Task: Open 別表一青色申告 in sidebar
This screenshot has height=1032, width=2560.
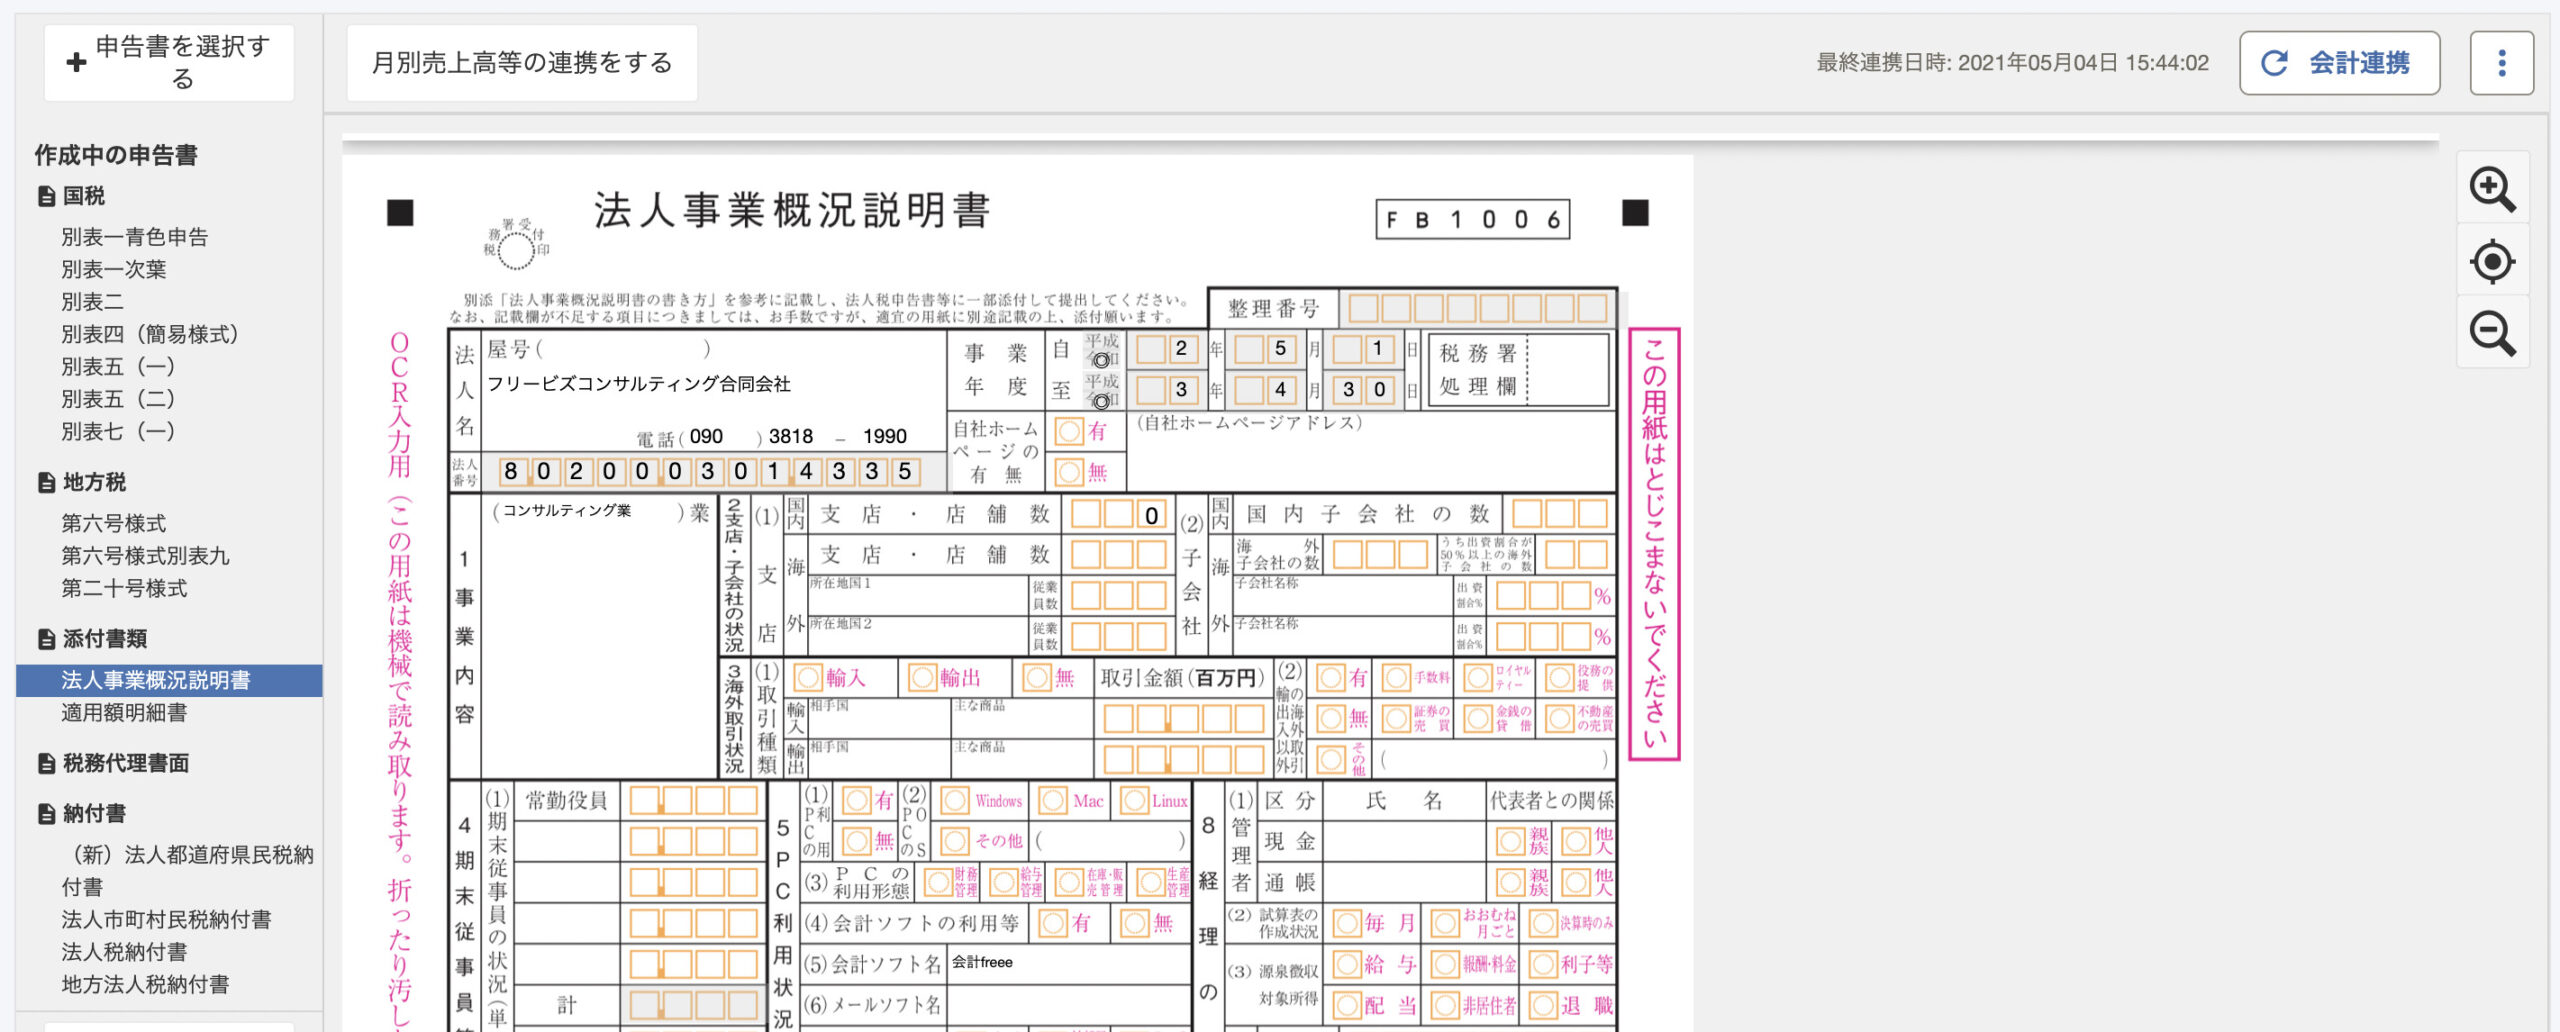Action: [x=135, y=237]
